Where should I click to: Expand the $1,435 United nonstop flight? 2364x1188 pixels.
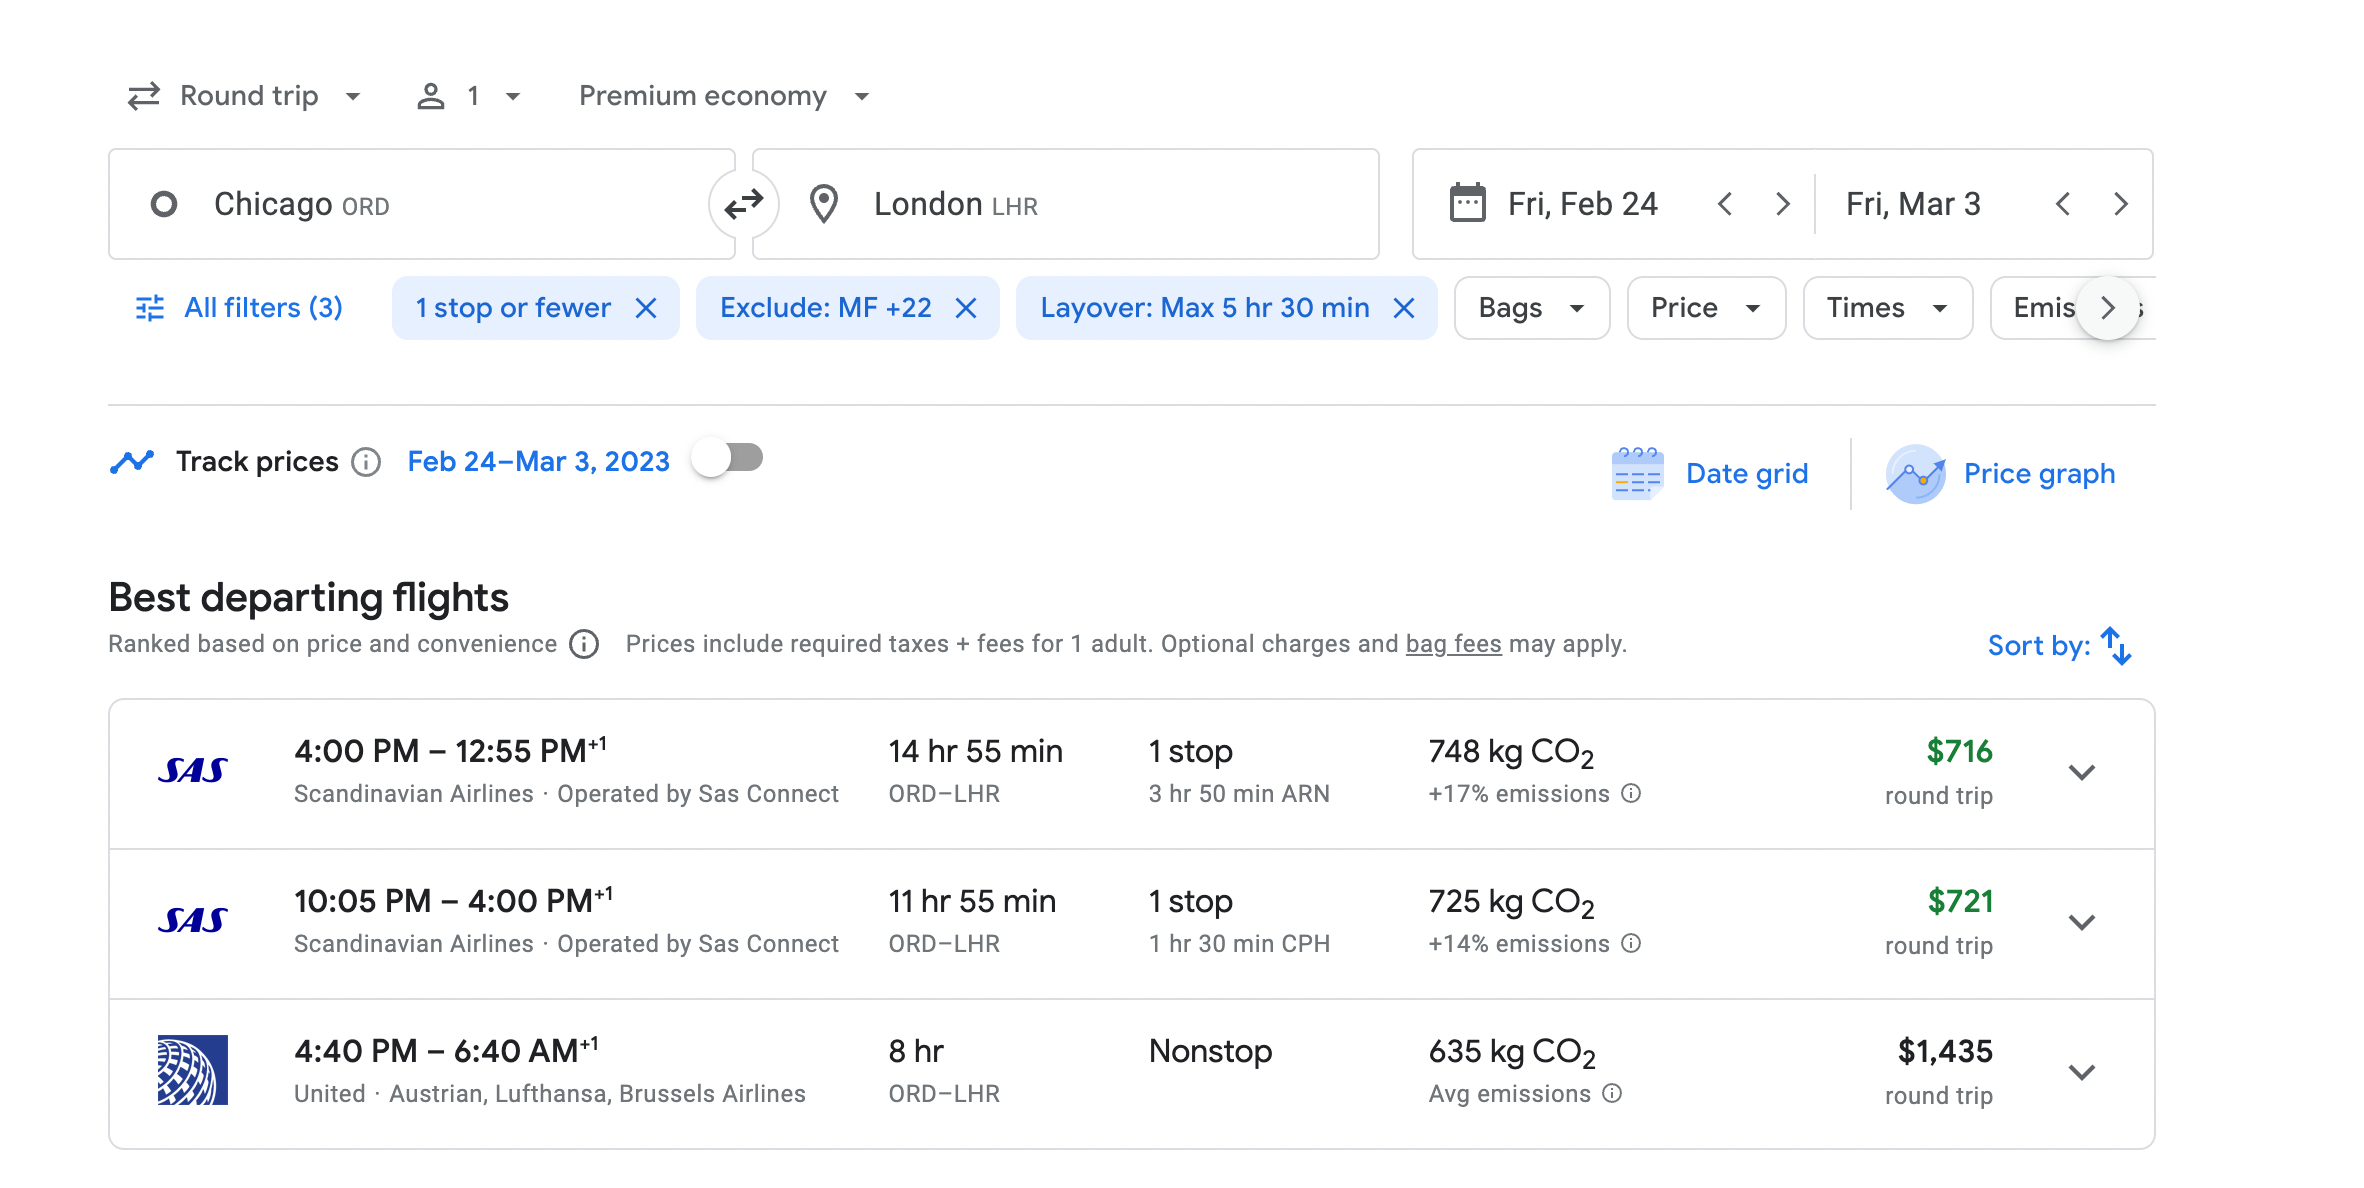point(2081,1073)
